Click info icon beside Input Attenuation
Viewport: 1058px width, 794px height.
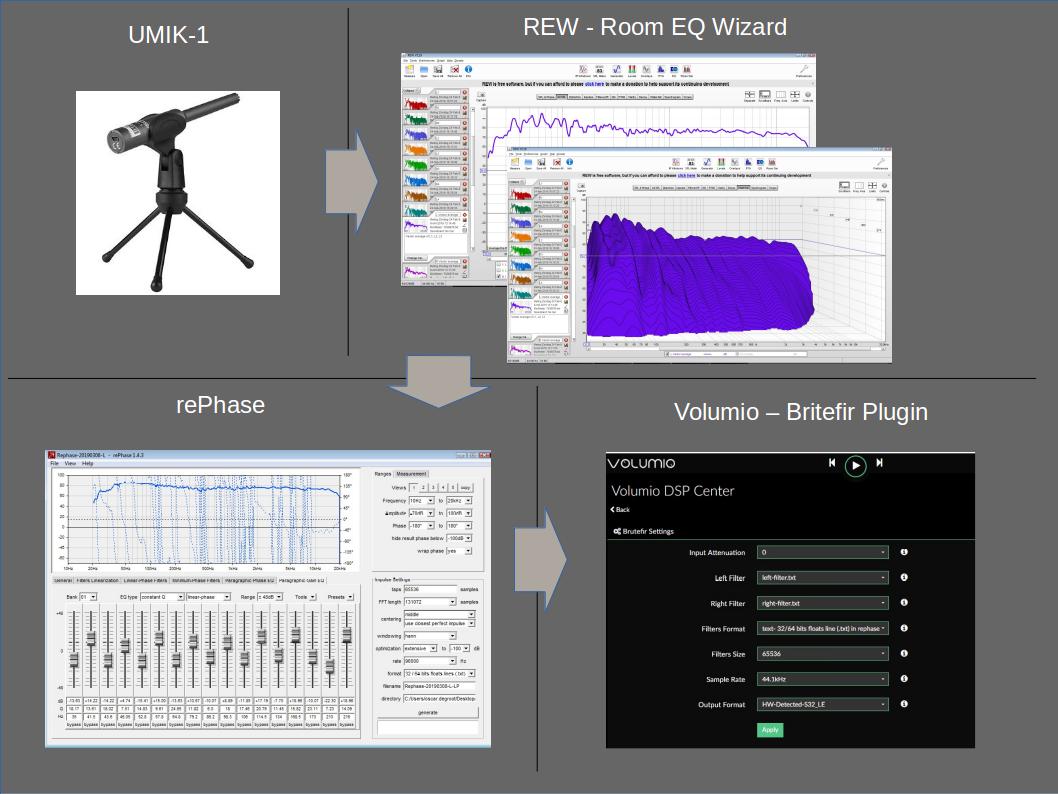click(x=904, y=552)
